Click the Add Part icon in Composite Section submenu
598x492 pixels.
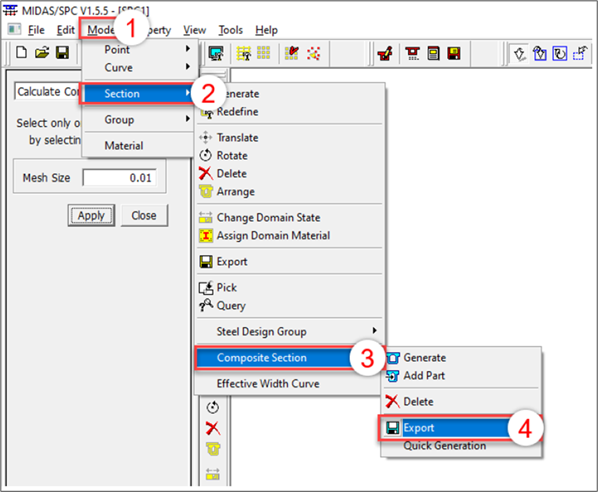[x=393, y=376]
